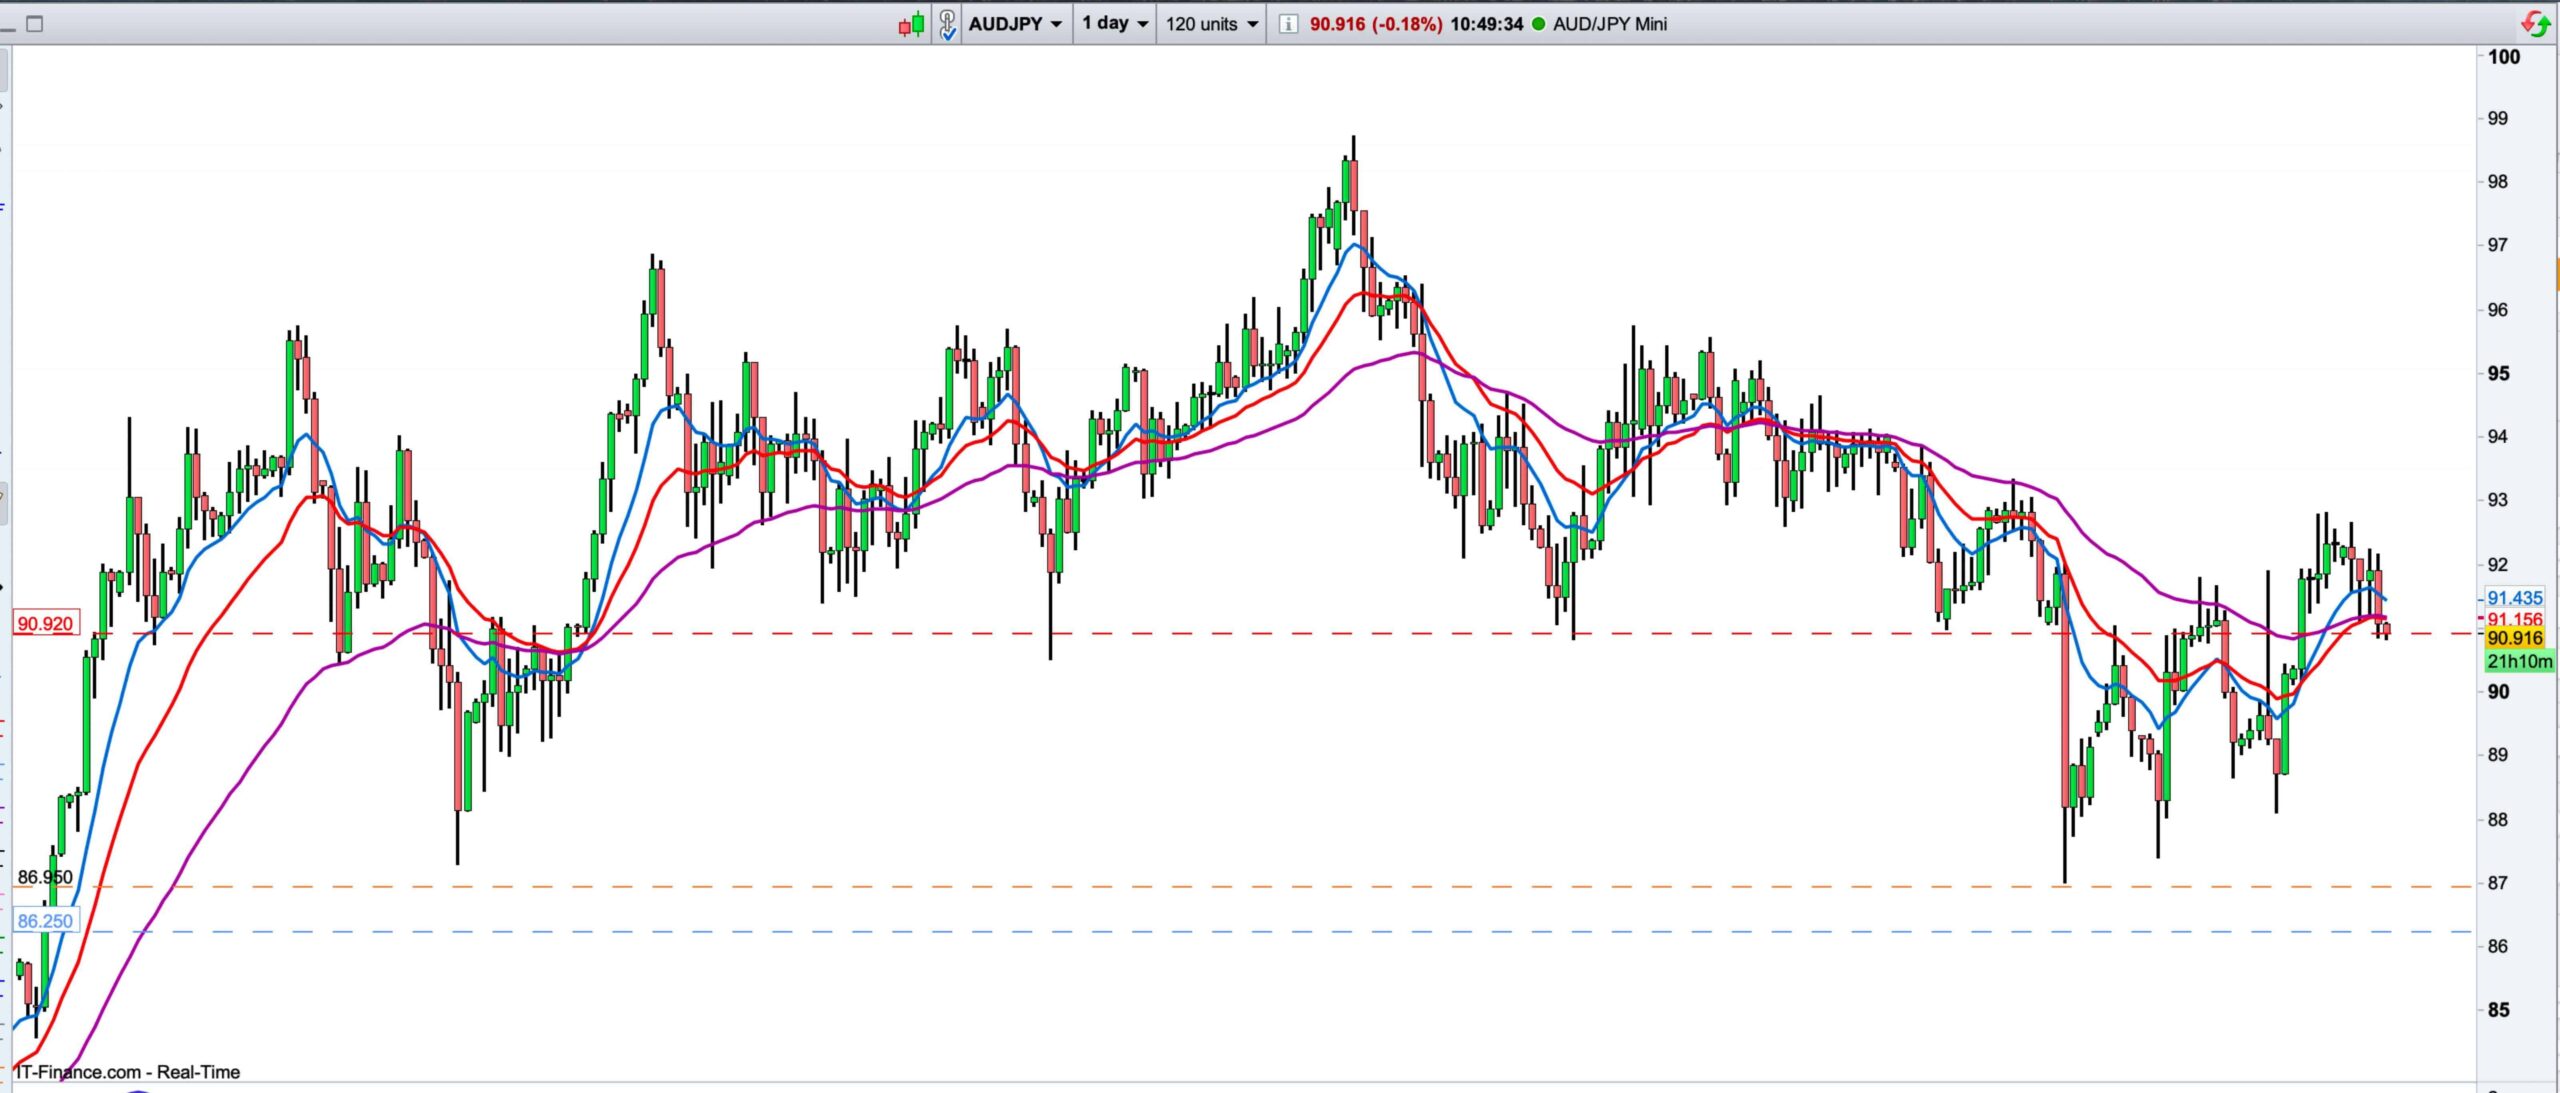
Task: Open the 120 units dropdown
Action: (x=1211, y=24)
